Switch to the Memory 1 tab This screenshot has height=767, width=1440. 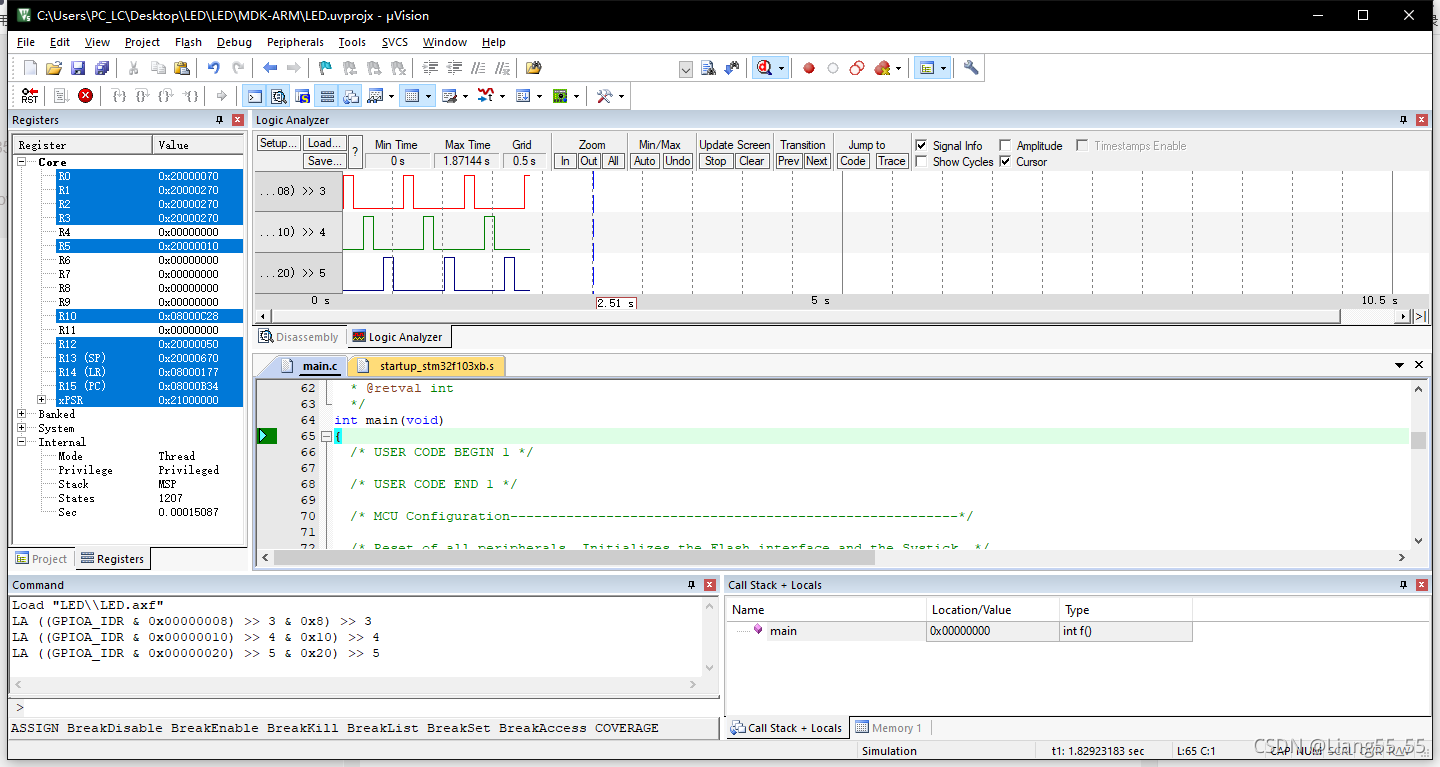pos(889,728)
